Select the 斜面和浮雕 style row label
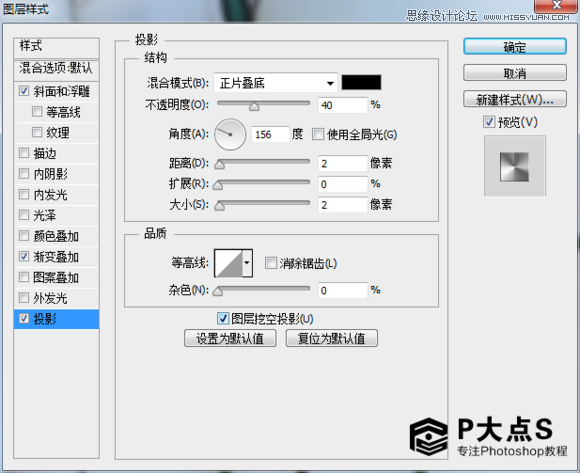This screenshot has width=580, height=473. click(x=62, y=91)
